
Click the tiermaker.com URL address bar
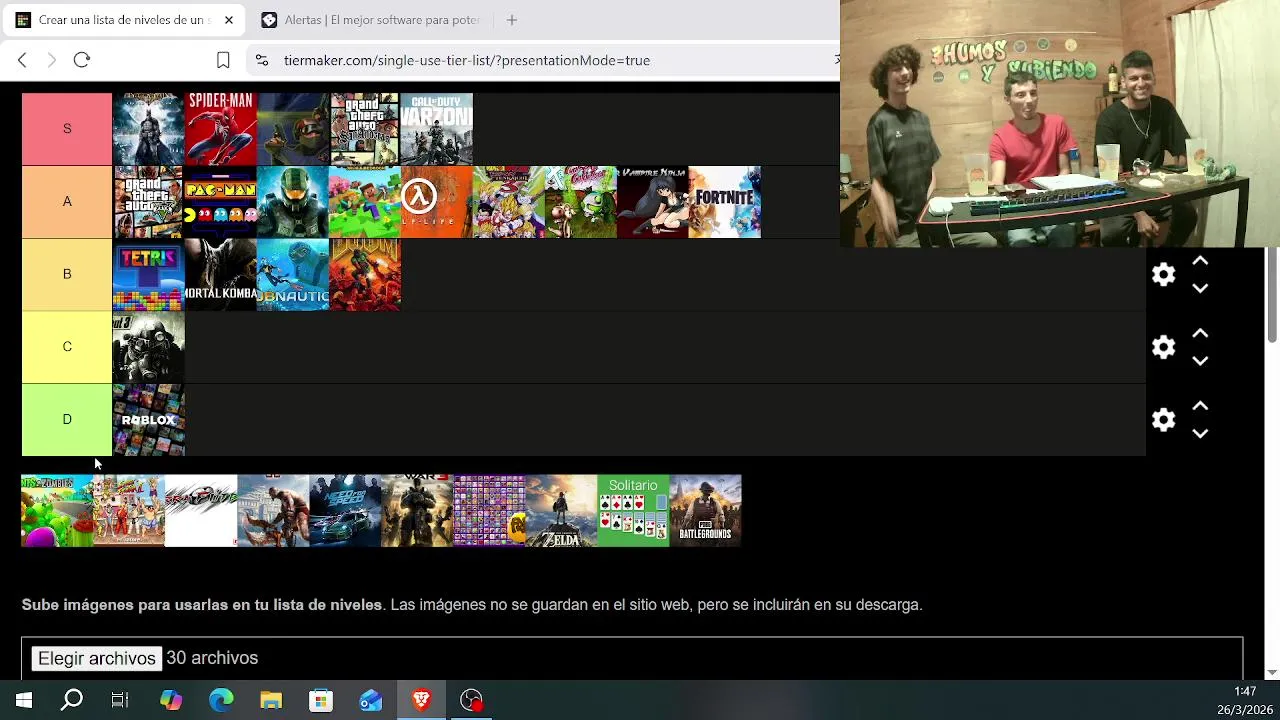click(x=466, y=60)
